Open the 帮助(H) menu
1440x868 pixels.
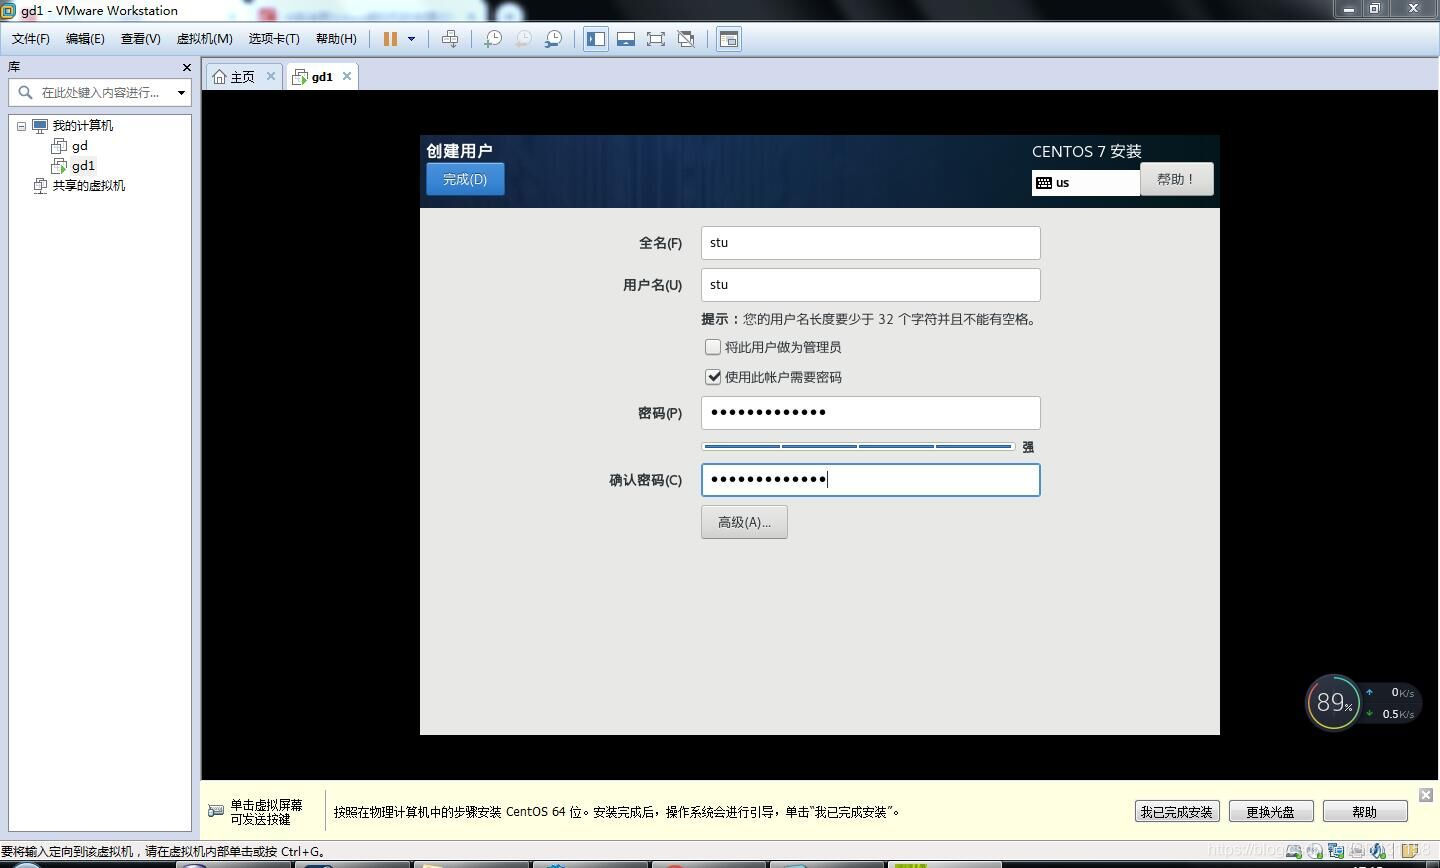coord(336,39)
